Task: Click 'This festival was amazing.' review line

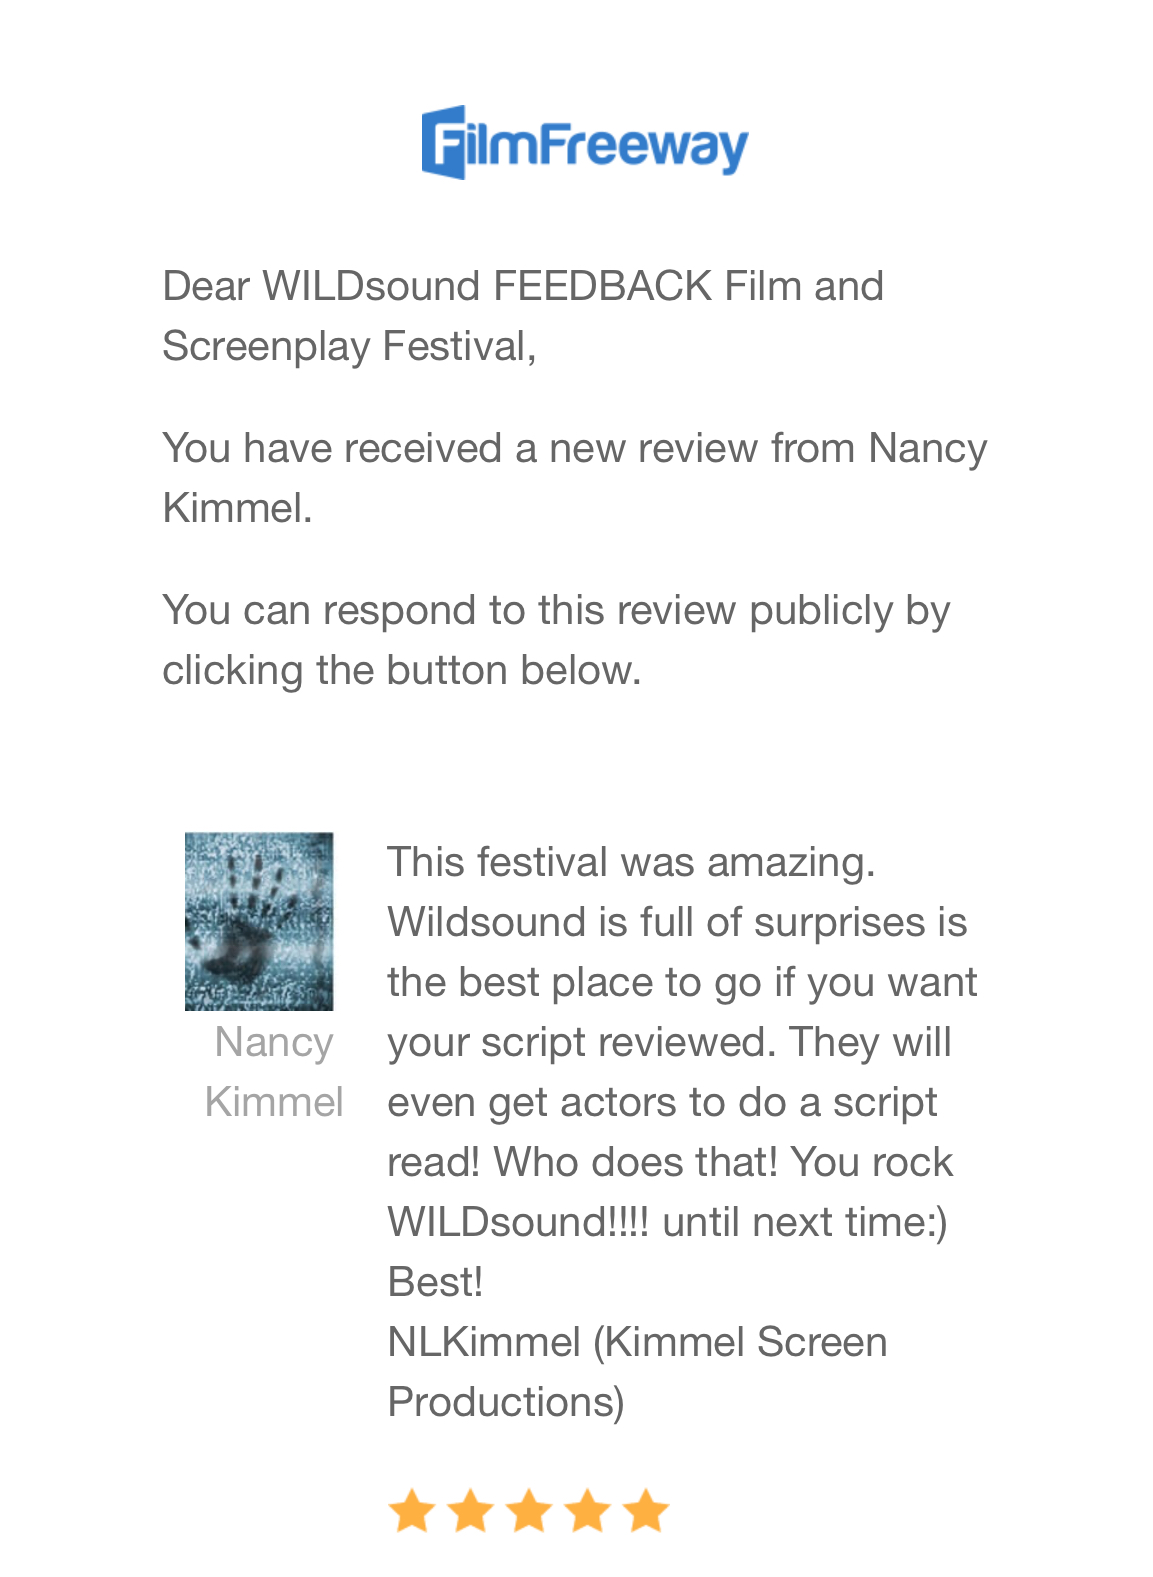Action: point(631,862)
